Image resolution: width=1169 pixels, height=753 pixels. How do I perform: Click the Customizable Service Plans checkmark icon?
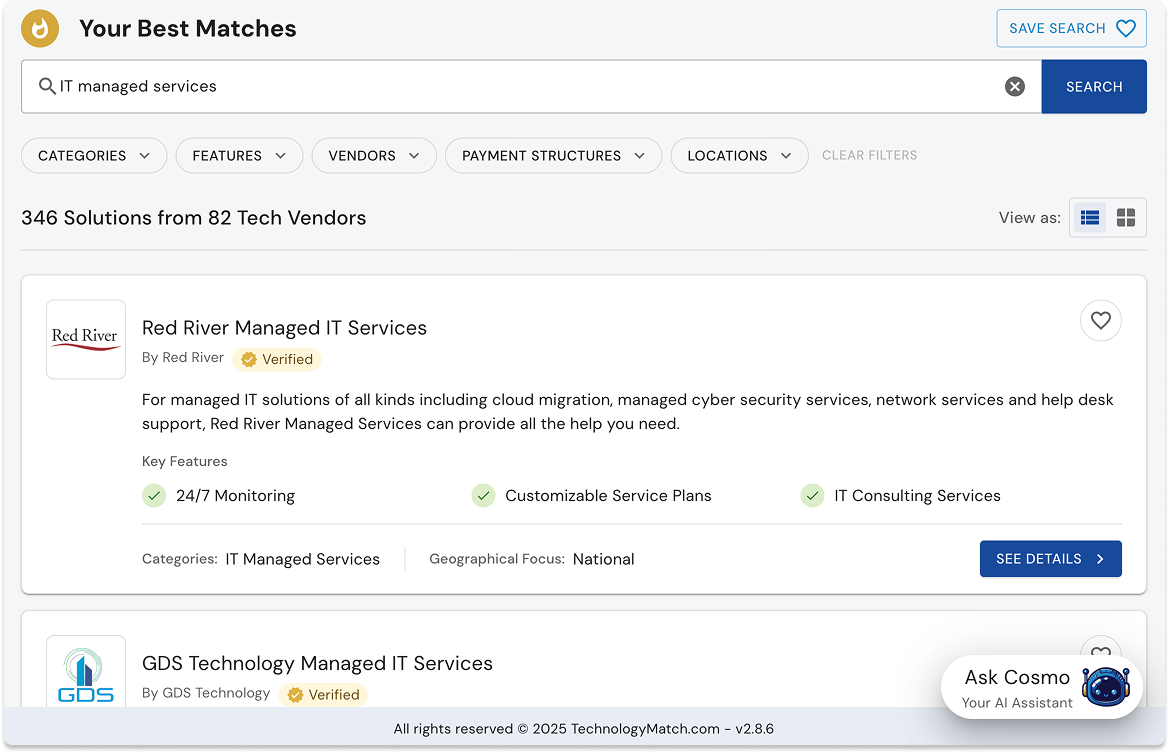pos(483,496)
